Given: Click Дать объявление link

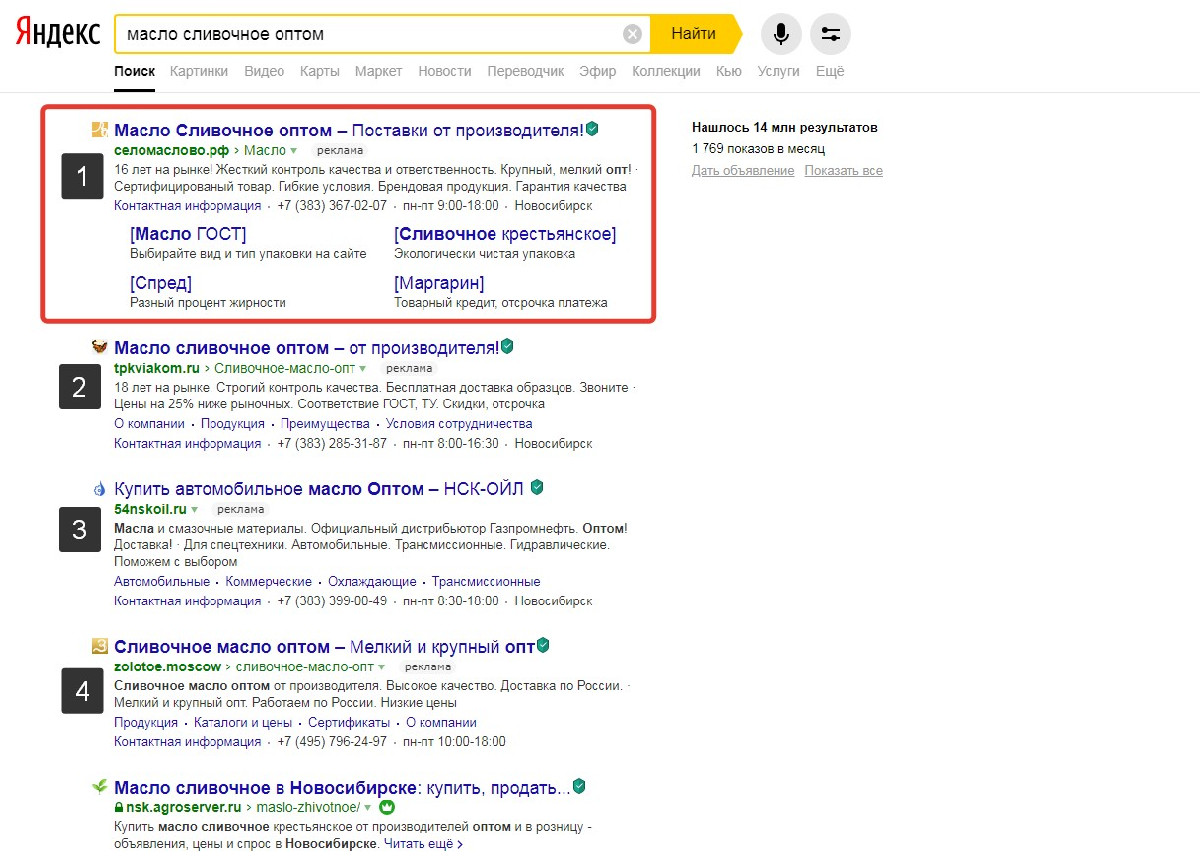Looking at the screenshot, I should point(743,171).
